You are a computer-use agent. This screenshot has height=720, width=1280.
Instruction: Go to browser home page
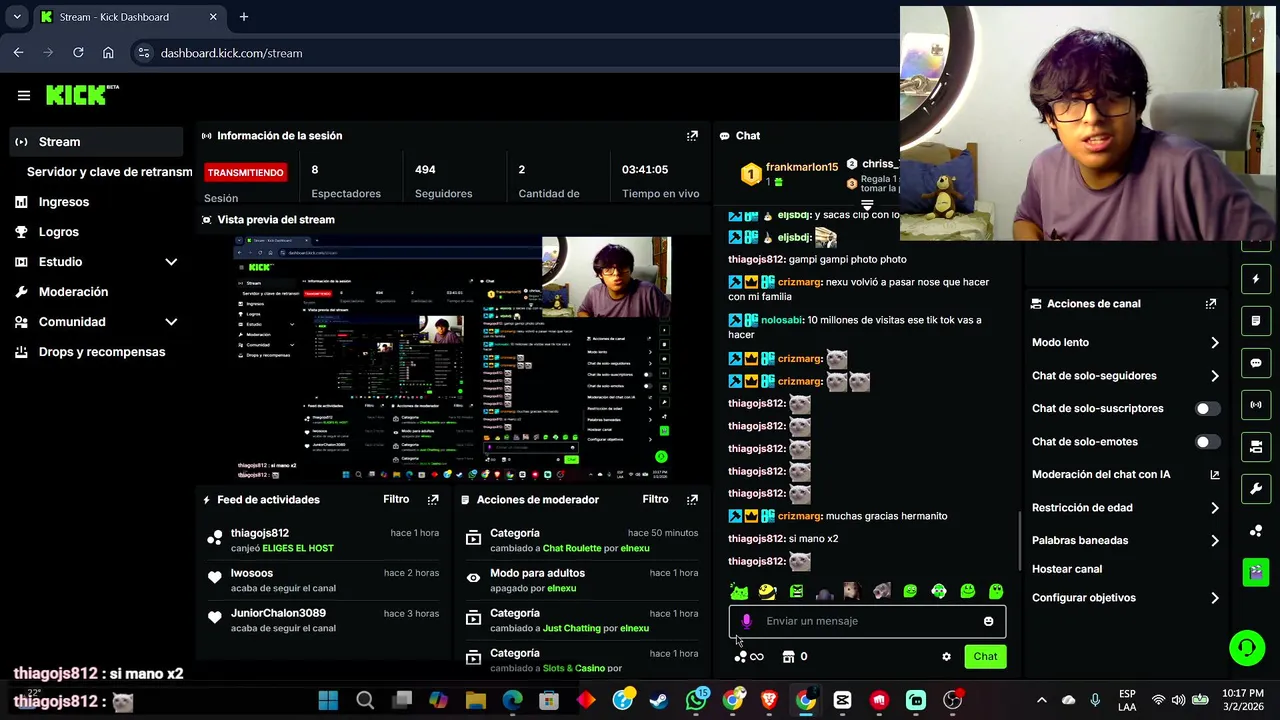(108, 53)
